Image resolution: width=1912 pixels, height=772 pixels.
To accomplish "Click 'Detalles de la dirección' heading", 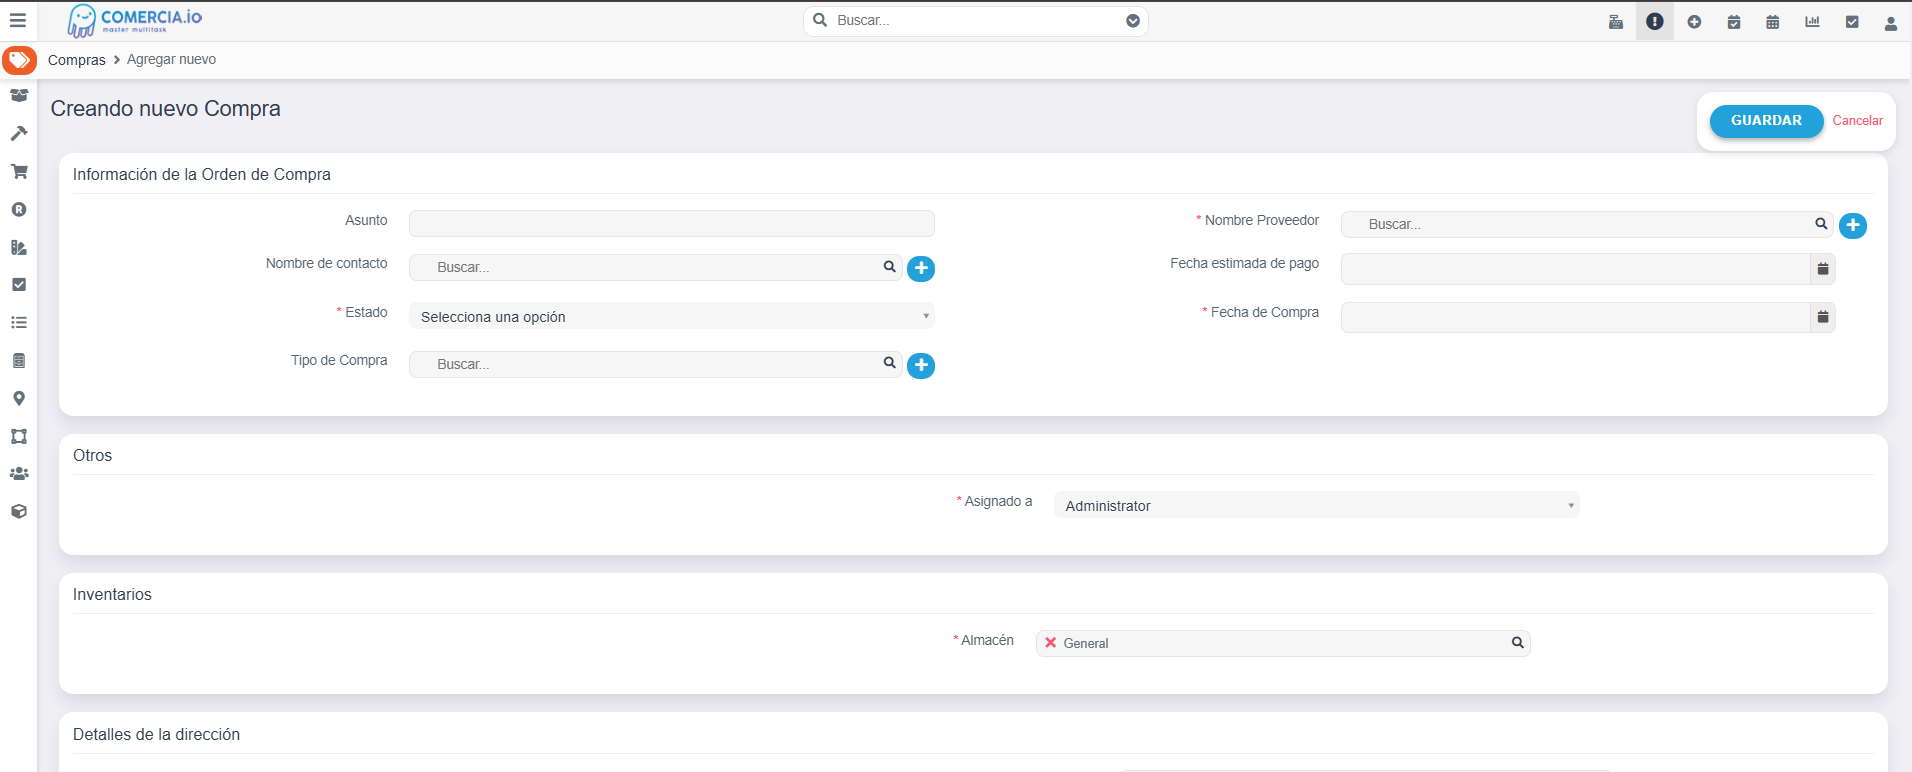I will (x=157, y=734).
